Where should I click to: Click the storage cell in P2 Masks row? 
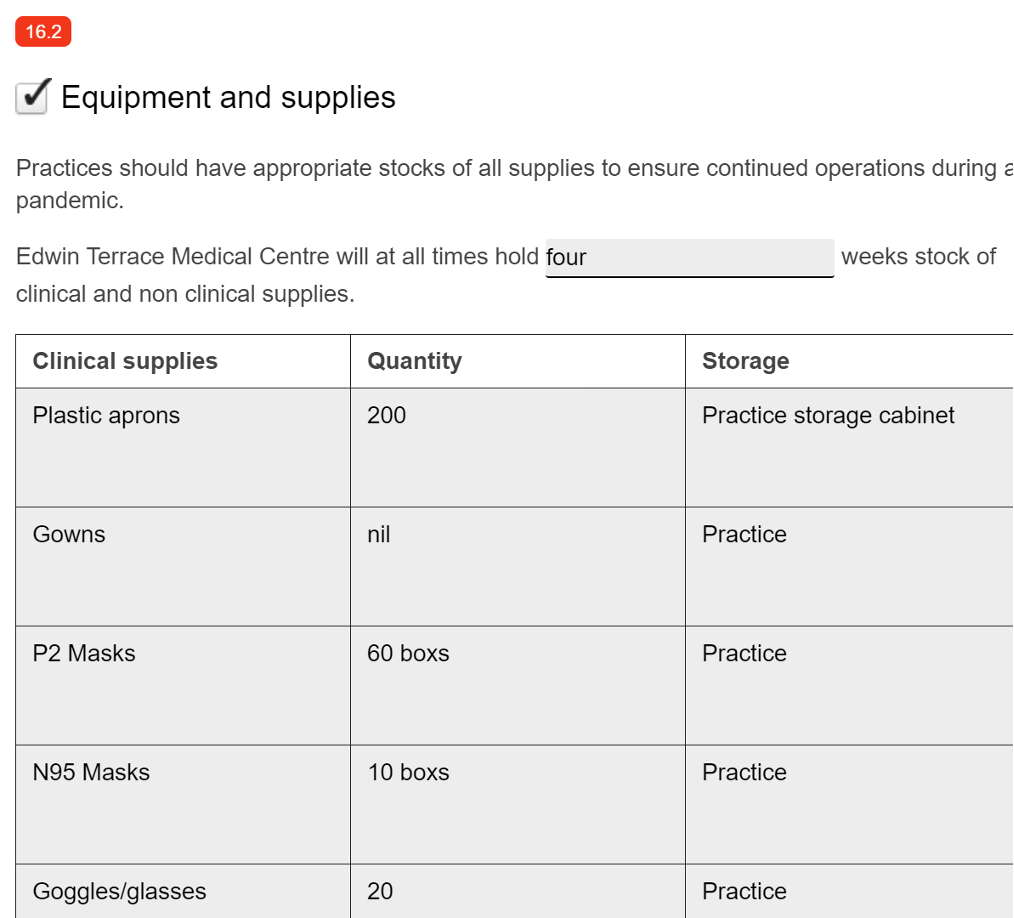click(849, 685)
